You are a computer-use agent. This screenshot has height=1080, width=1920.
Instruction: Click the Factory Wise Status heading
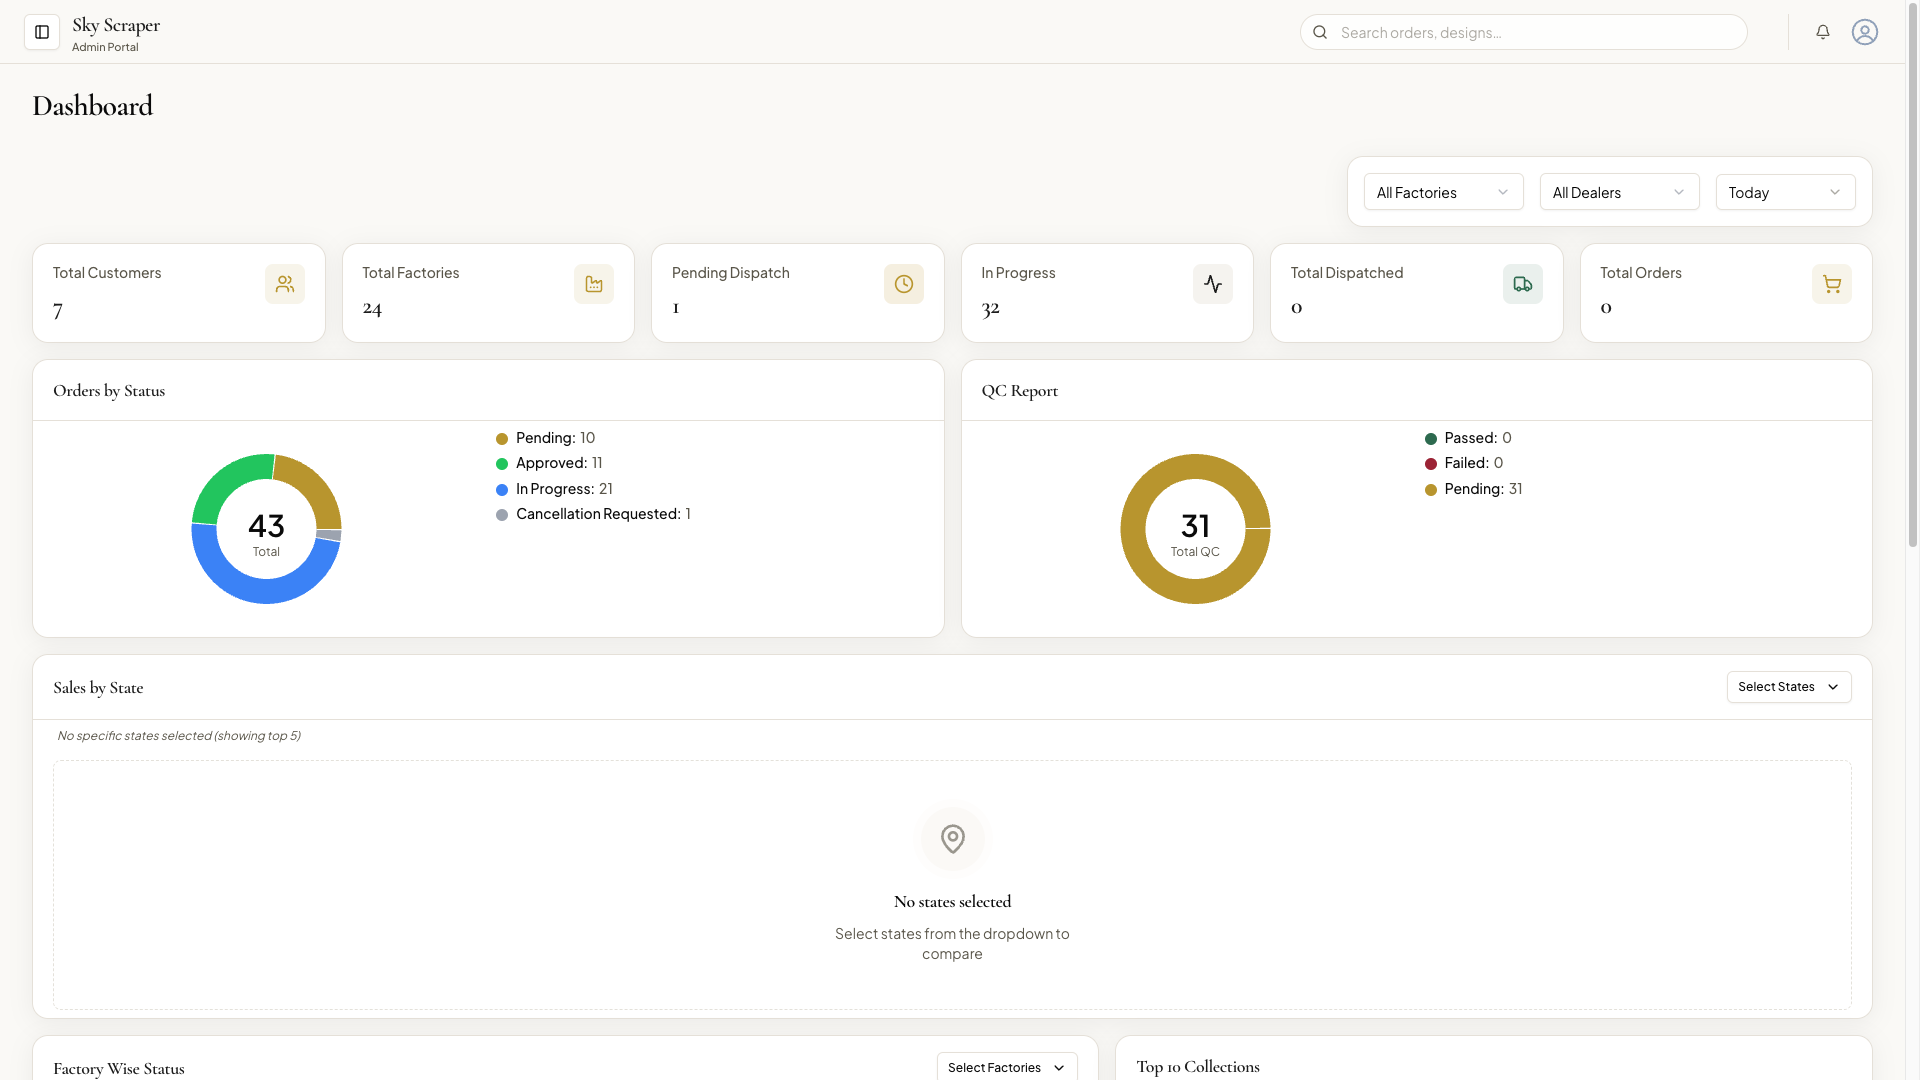tap(119, 1069)
